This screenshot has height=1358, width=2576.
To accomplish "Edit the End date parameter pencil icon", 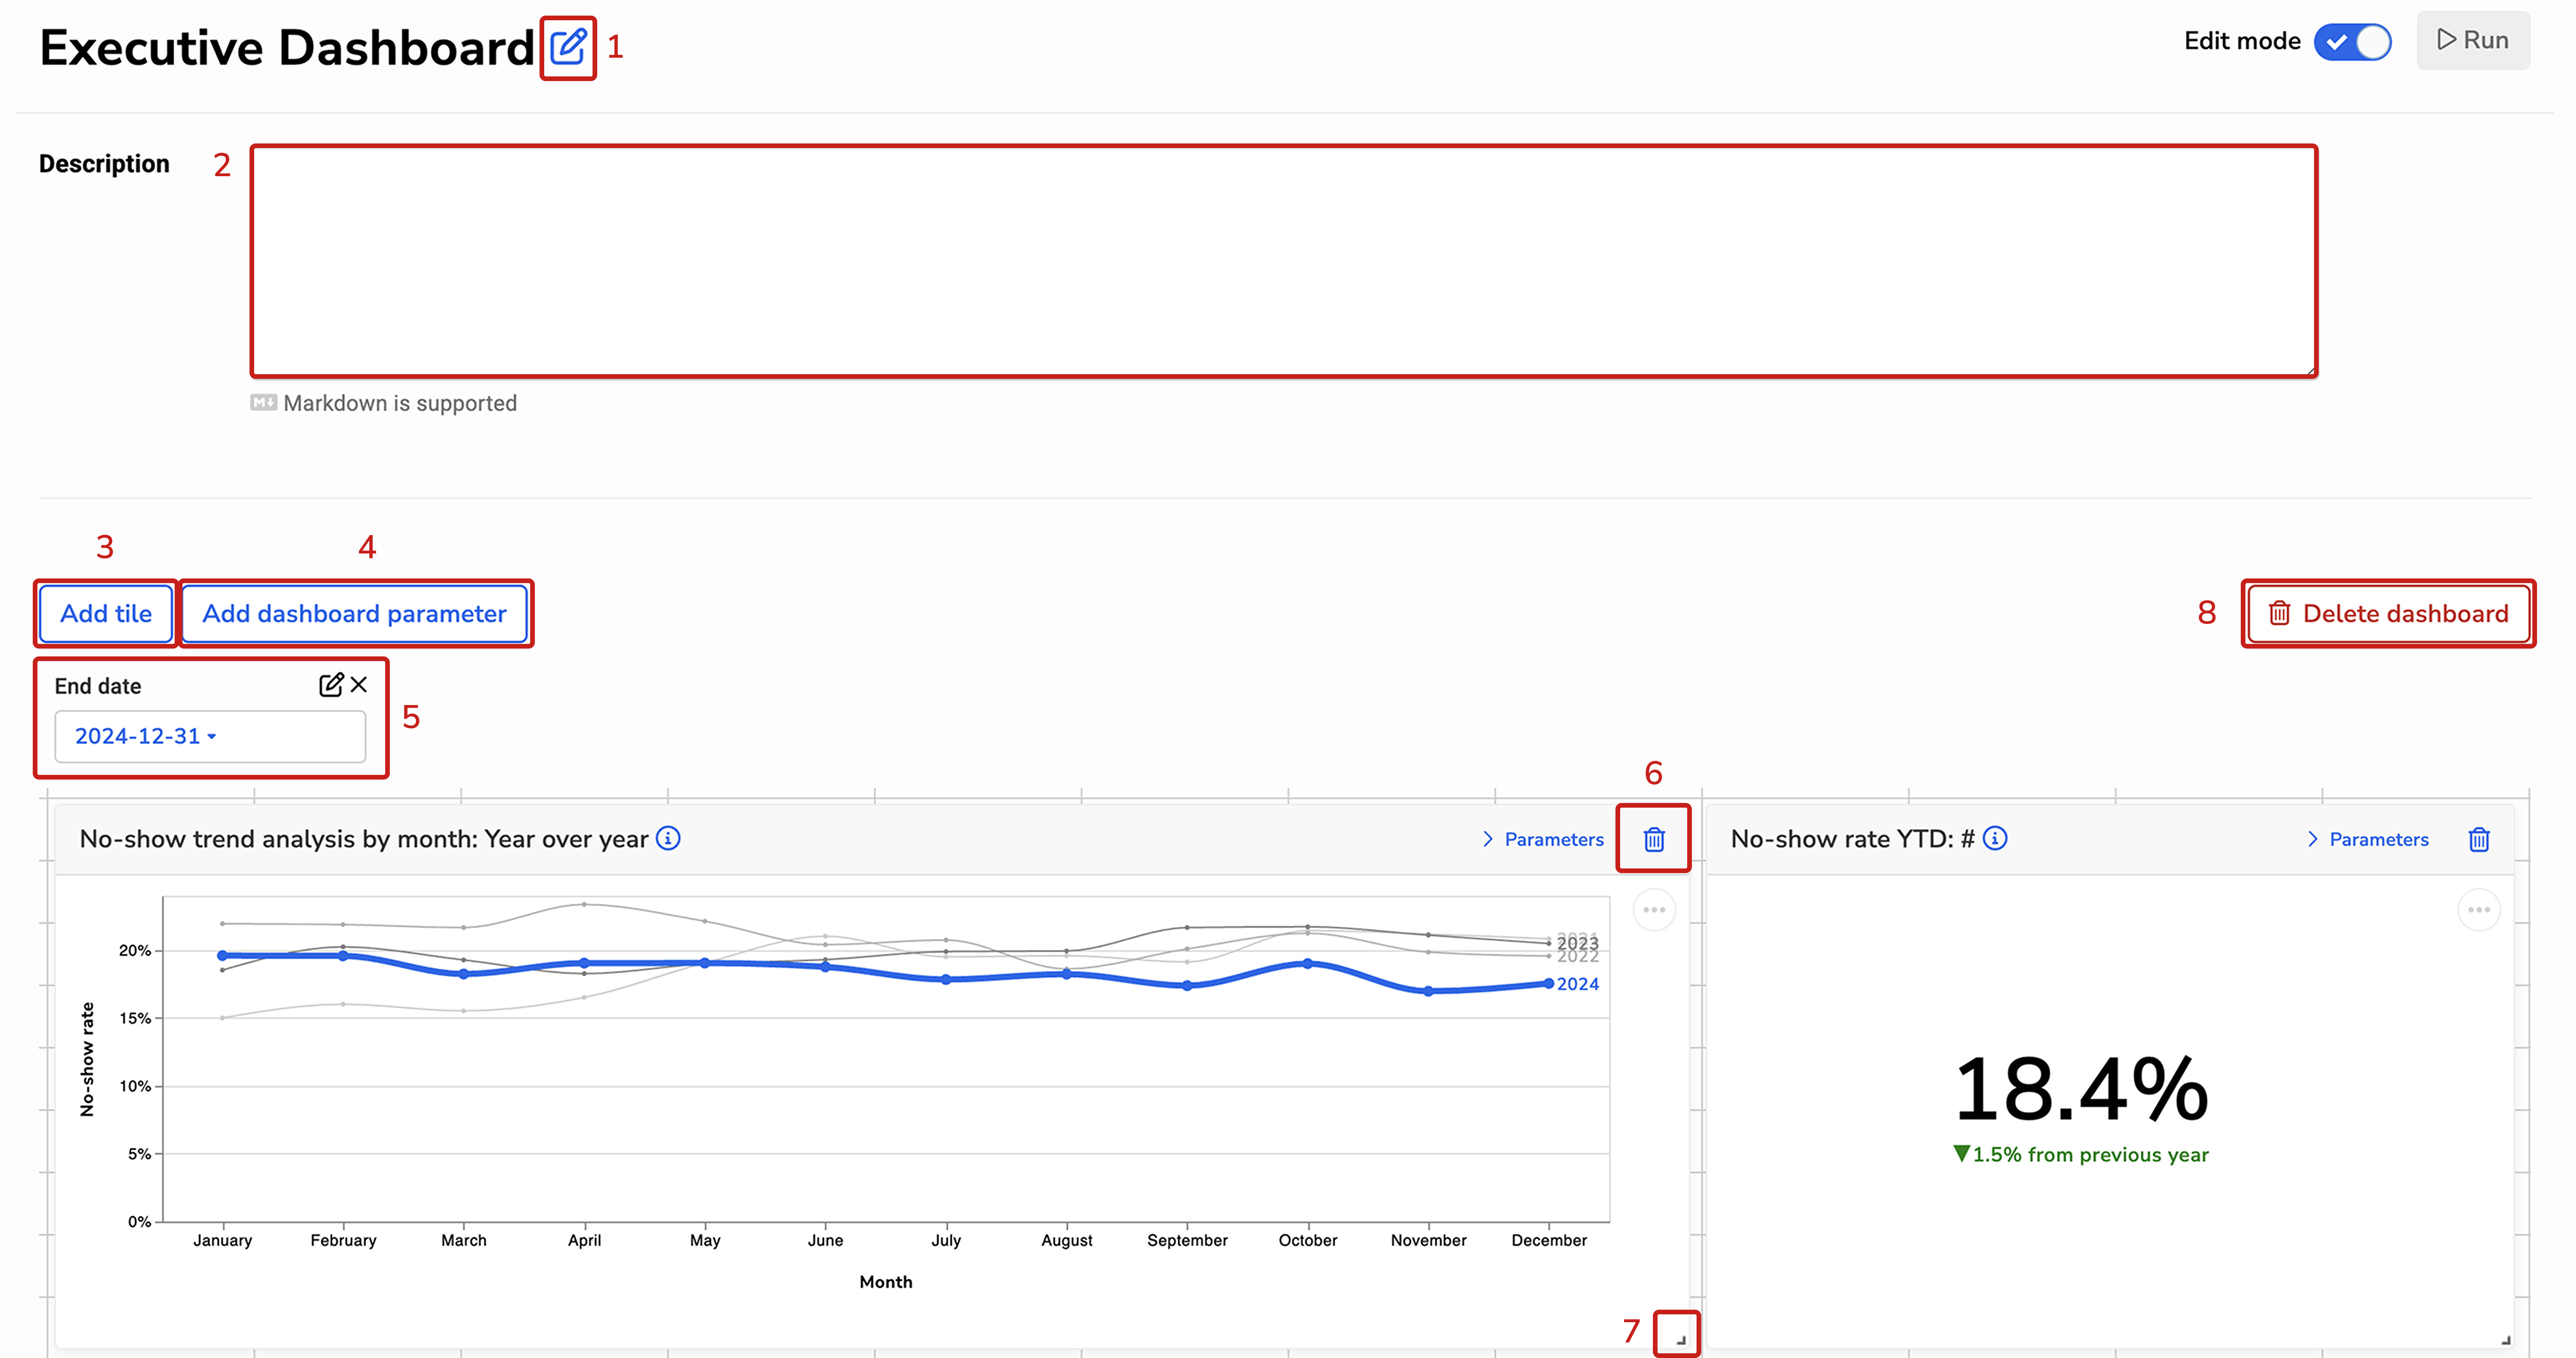I will click(x=330, y=685).
